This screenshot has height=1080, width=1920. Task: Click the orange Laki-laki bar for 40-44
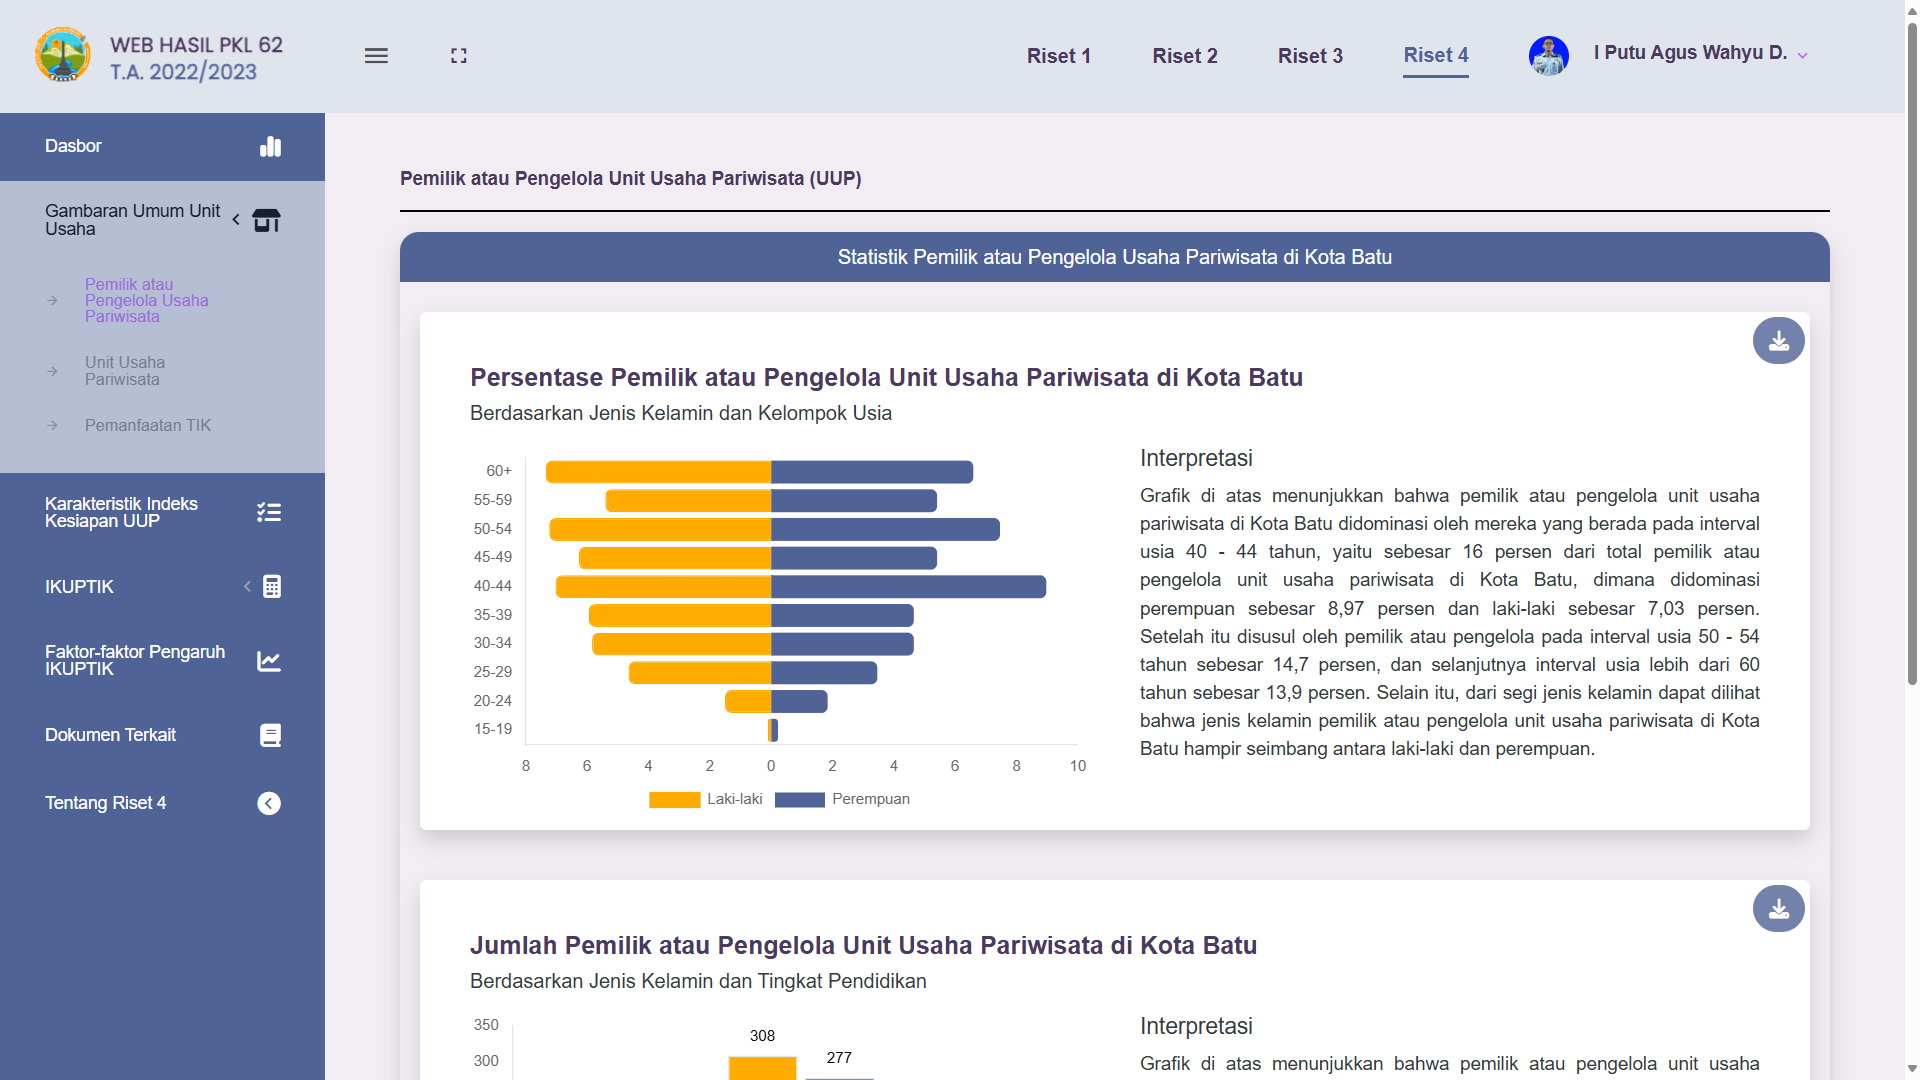663,587
